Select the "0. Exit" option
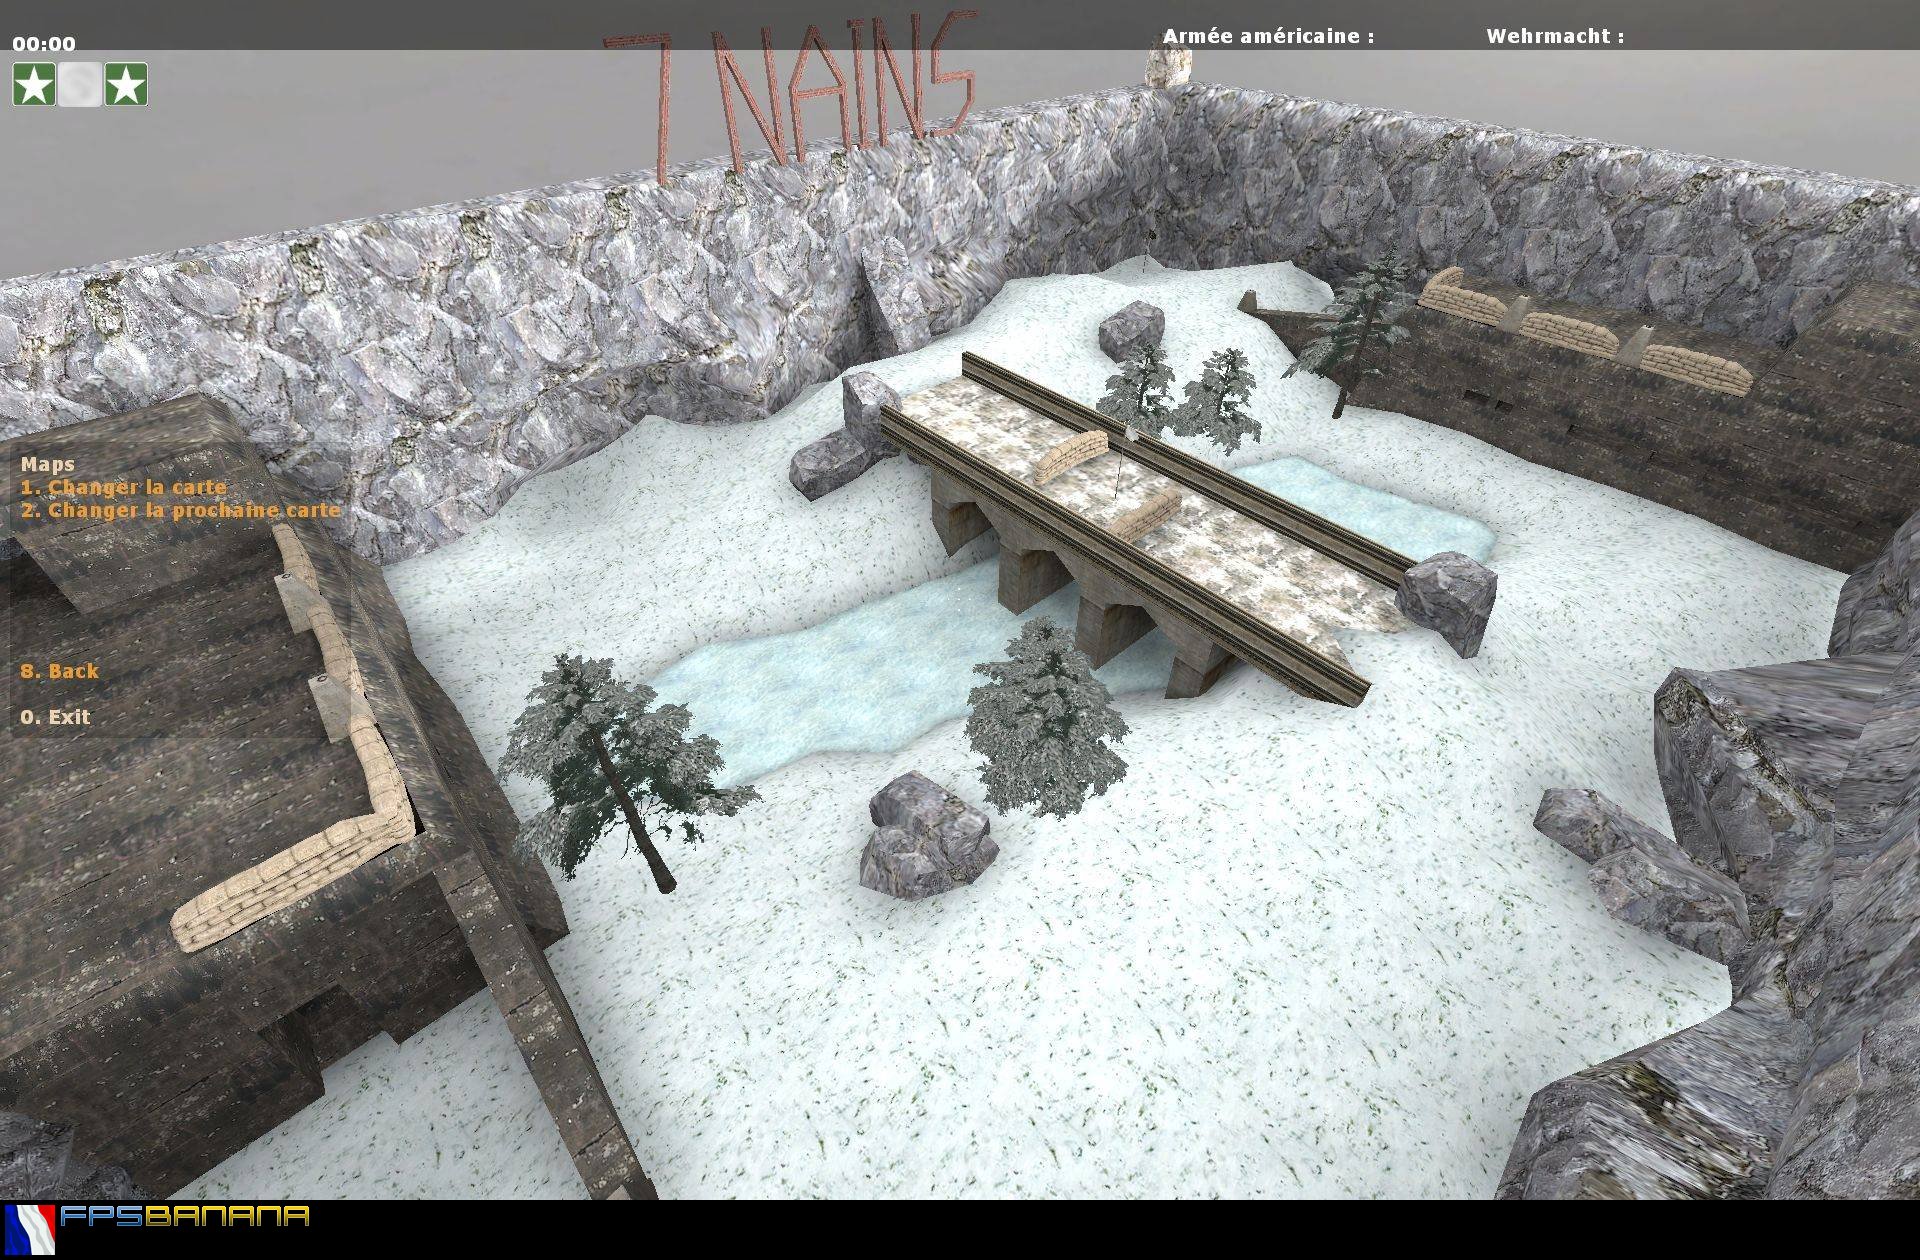 (x=55, y=717)
